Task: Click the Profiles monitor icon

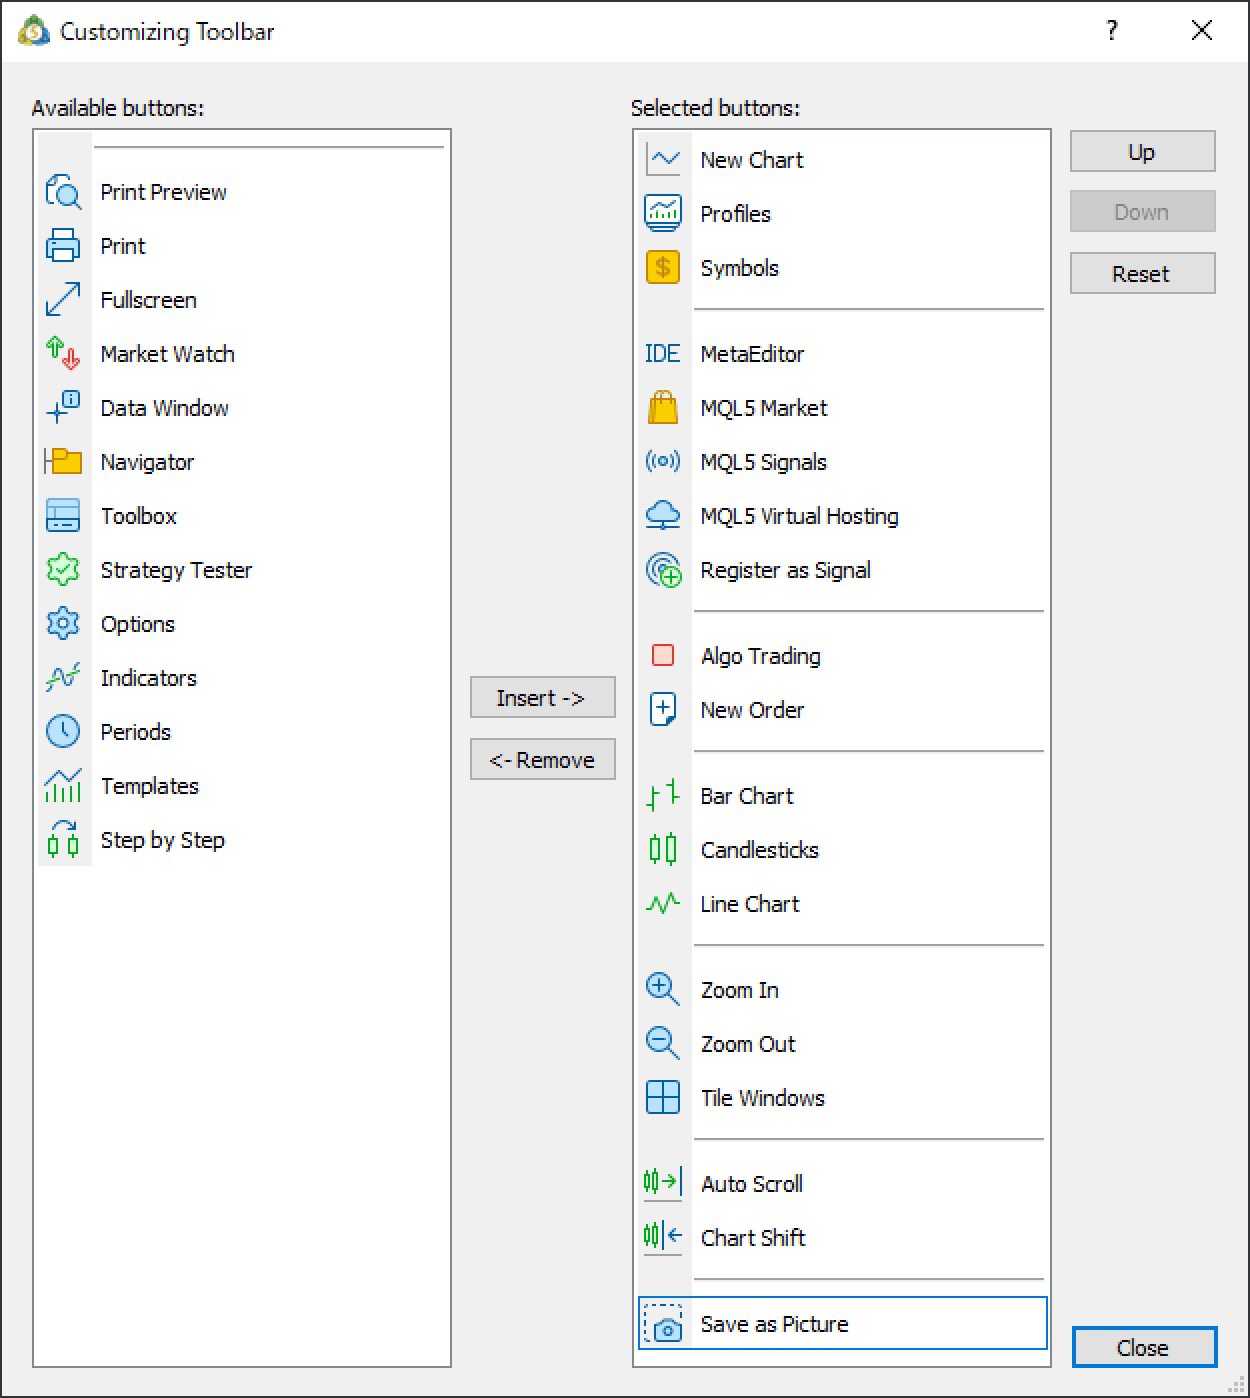Action: tap(663, 214)
